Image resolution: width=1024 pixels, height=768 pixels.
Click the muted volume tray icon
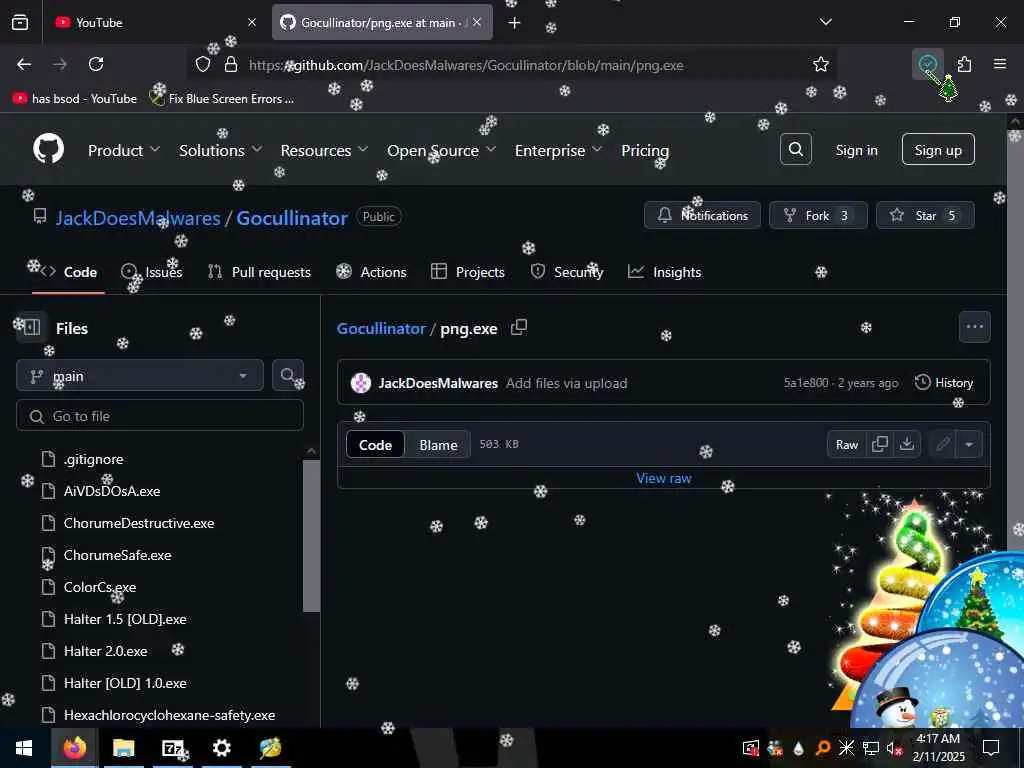pyautogui.click(x=894, y=748)
